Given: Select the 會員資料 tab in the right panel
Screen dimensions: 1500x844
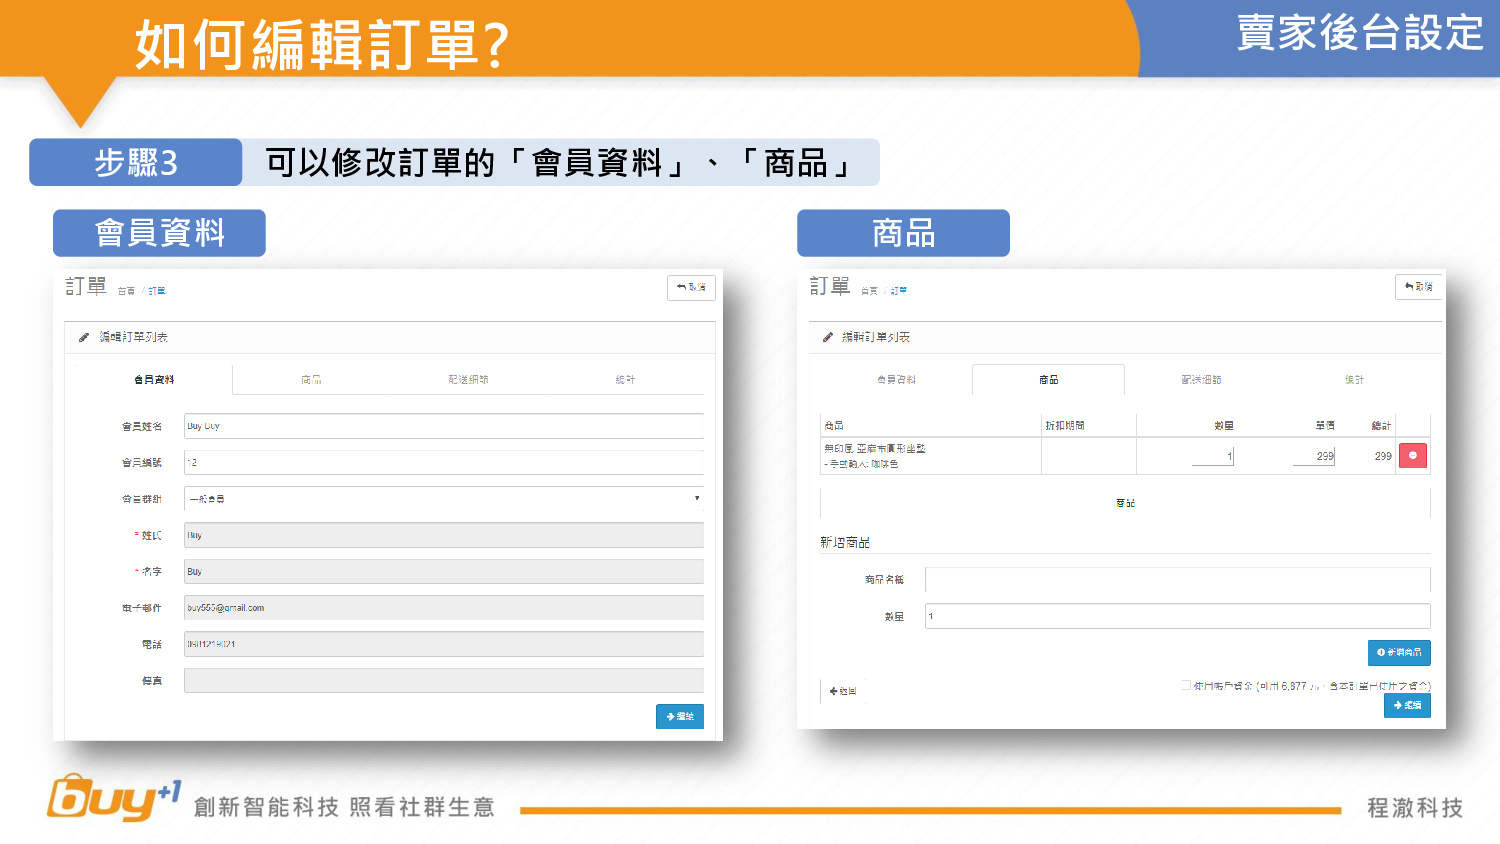Looking at the screenshot, I should 896,380.
